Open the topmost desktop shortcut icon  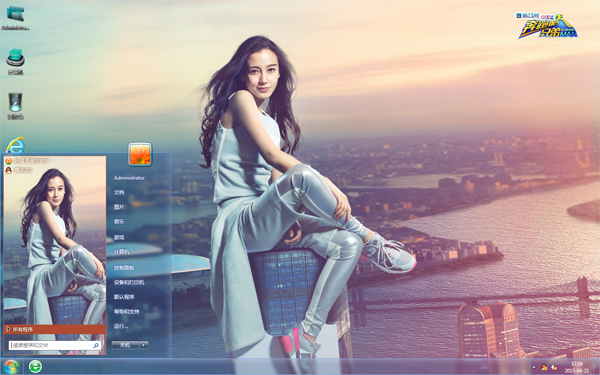[x=15, y=18]
